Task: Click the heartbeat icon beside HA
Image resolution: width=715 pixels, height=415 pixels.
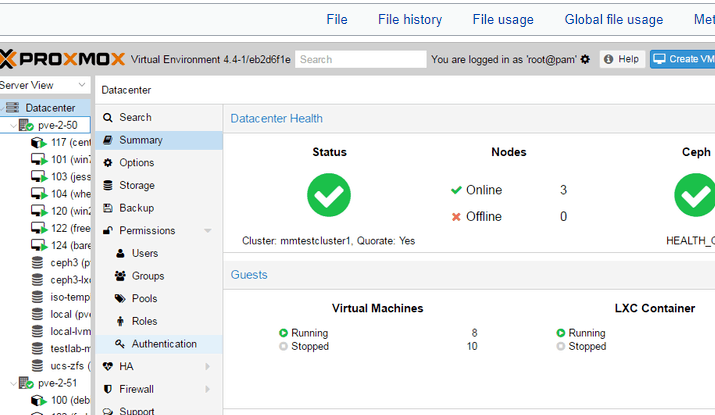Action: tap(108, 366)
